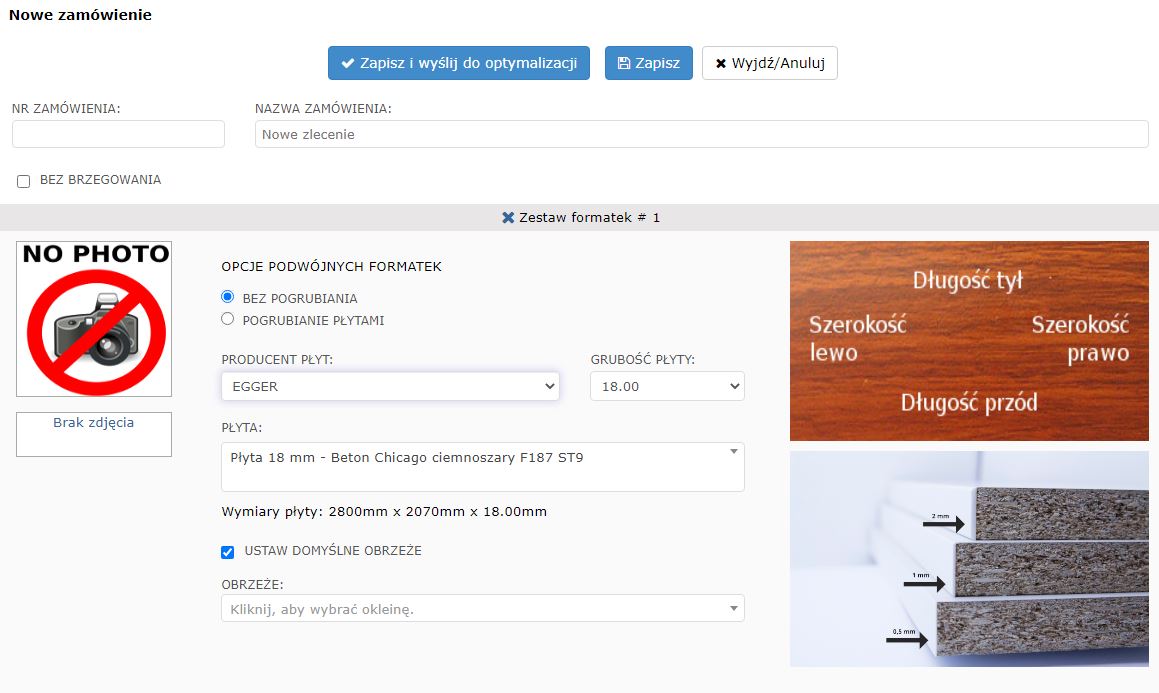Click the NAZWA ZAMÓWIENIA text field
This screenshot has width=1159, height=693.
[701, 134]
